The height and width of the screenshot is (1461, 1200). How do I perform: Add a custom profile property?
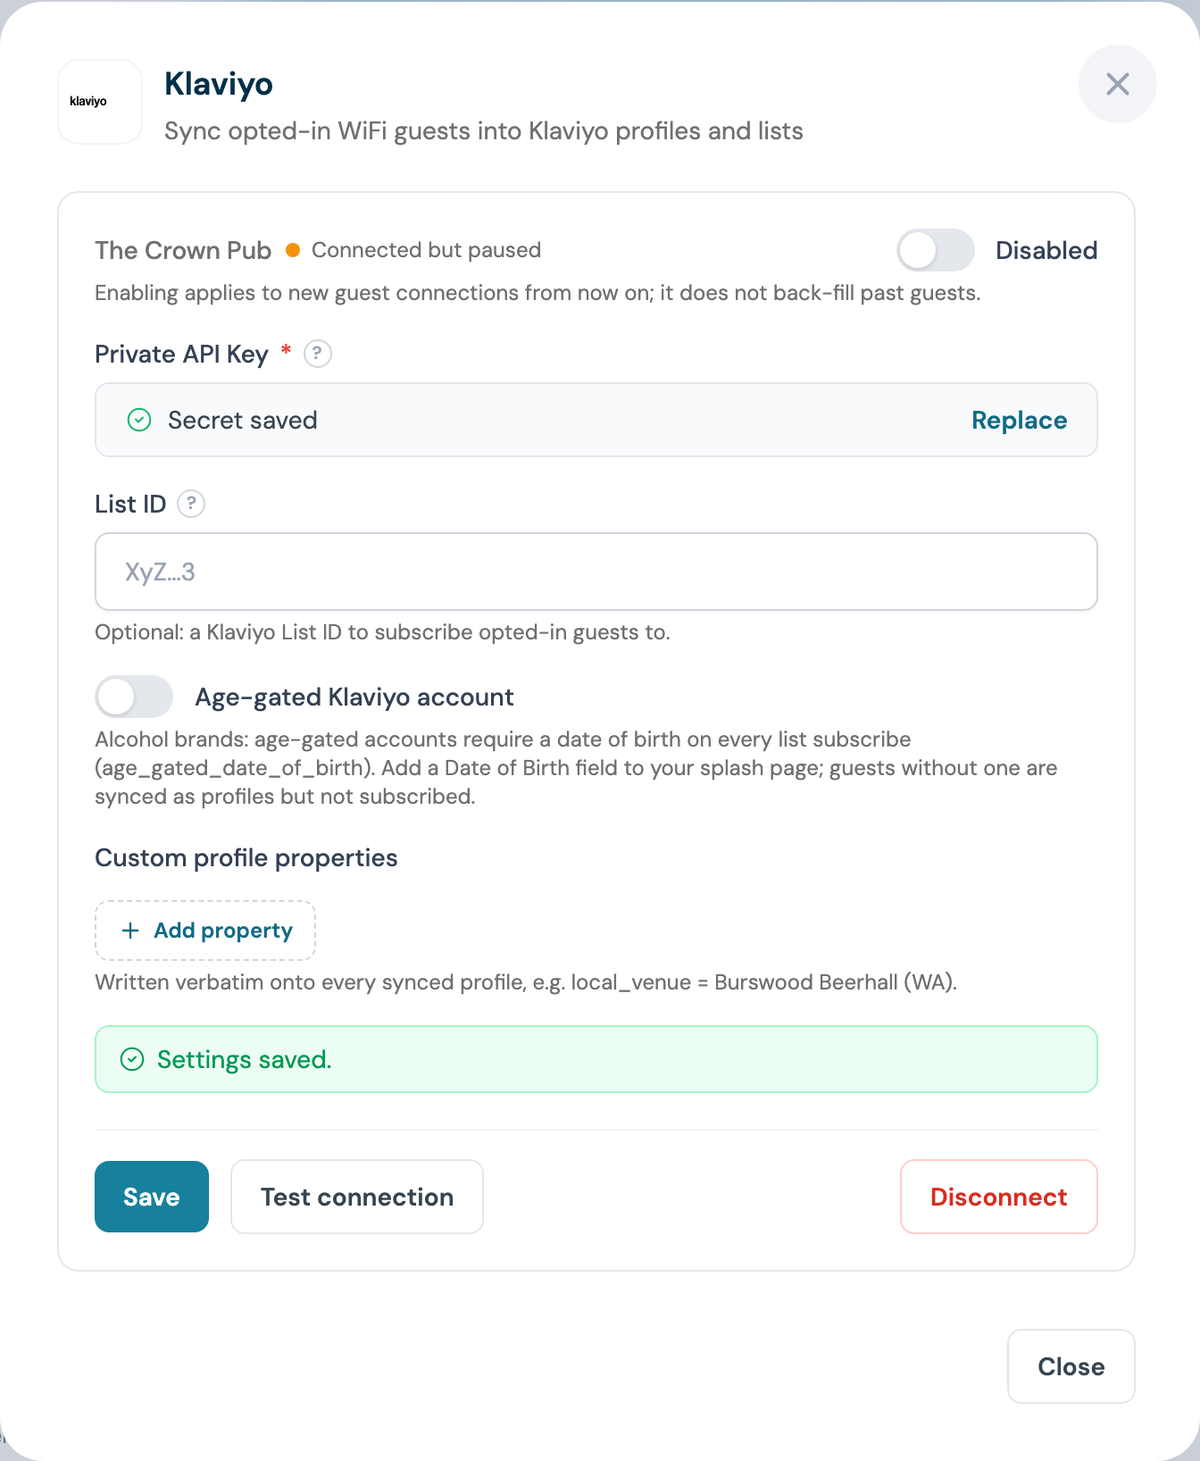tap(205, 931)
